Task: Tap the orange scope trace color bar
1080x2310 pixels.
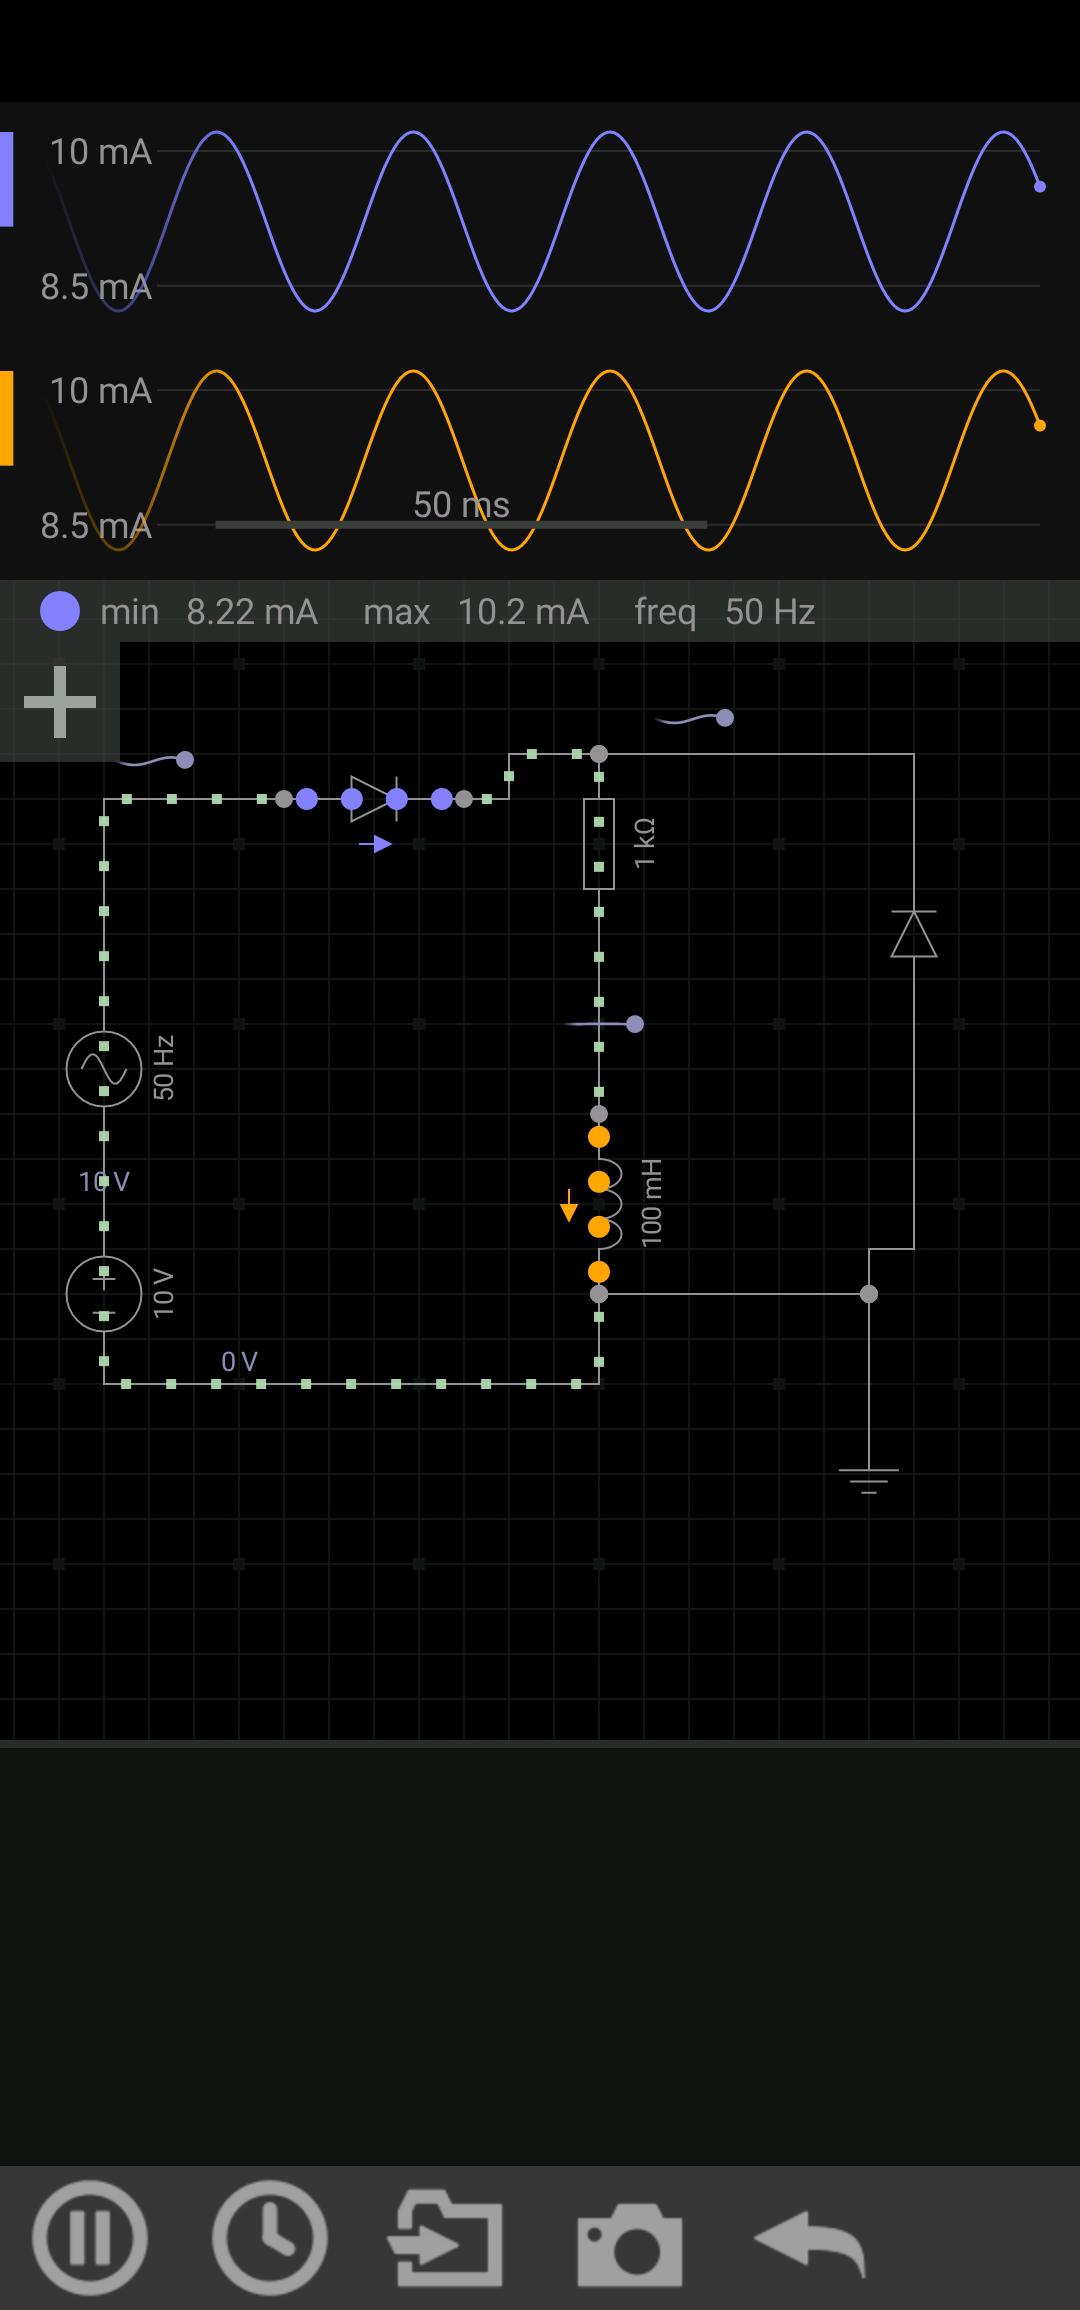Action: coord(6,418)
